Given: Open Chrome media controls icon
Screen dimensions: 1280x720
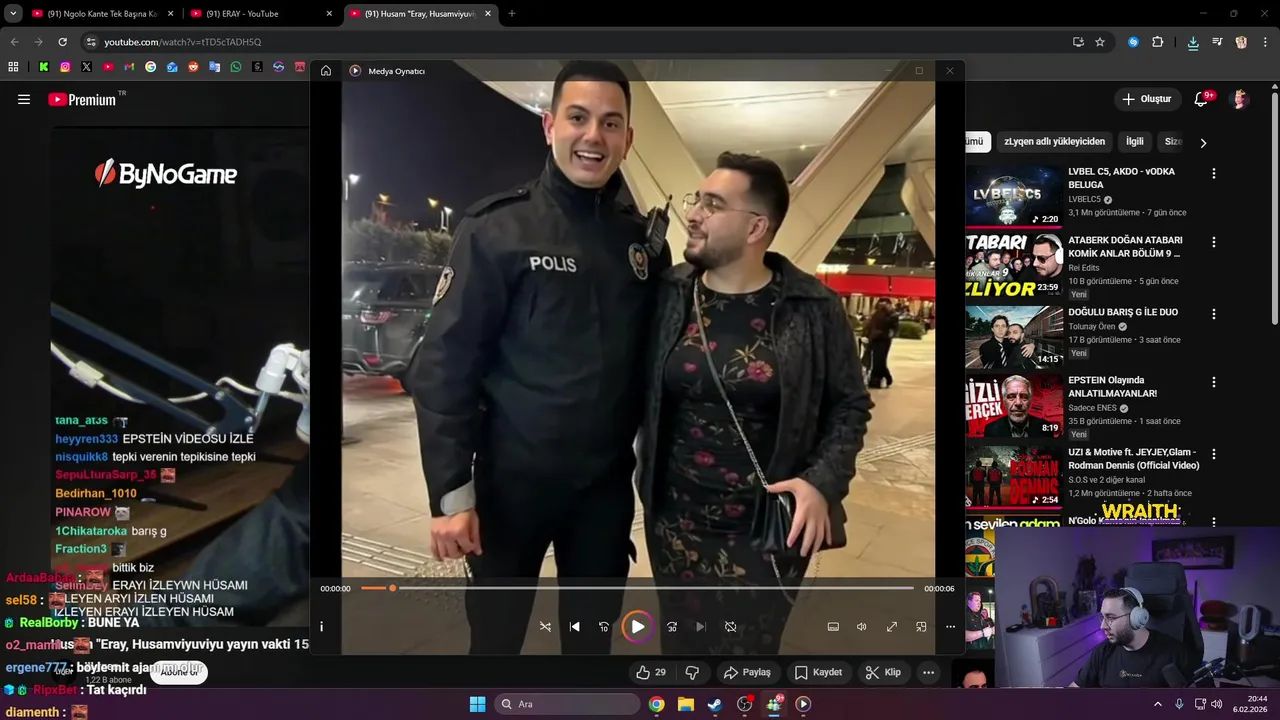Looking at the screenshot, I should click(1217, 42).
